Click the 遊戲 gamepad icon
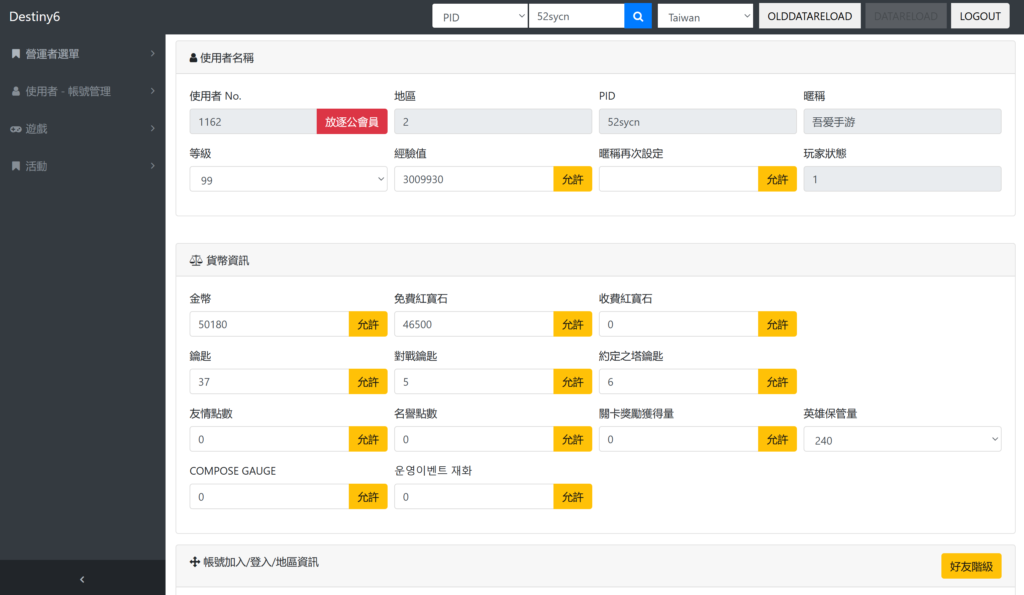The image size is (1024, 595). pos(16,129)
